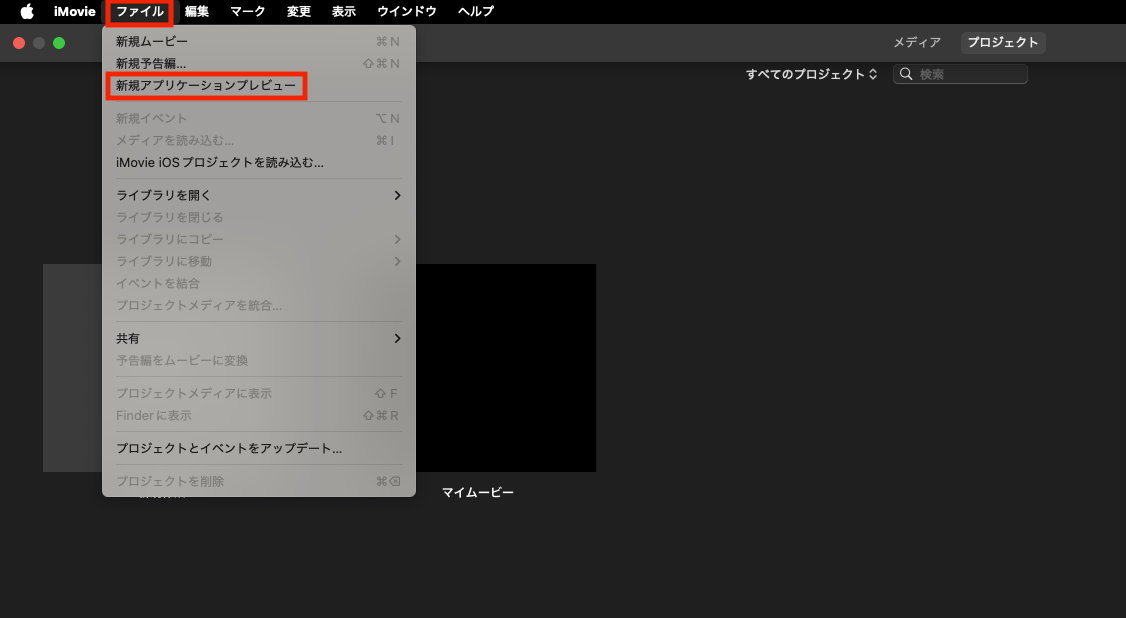This screenshot has height=618, width=1126.
Task: Click the grey new-project tile
Action: coord(73,367)
